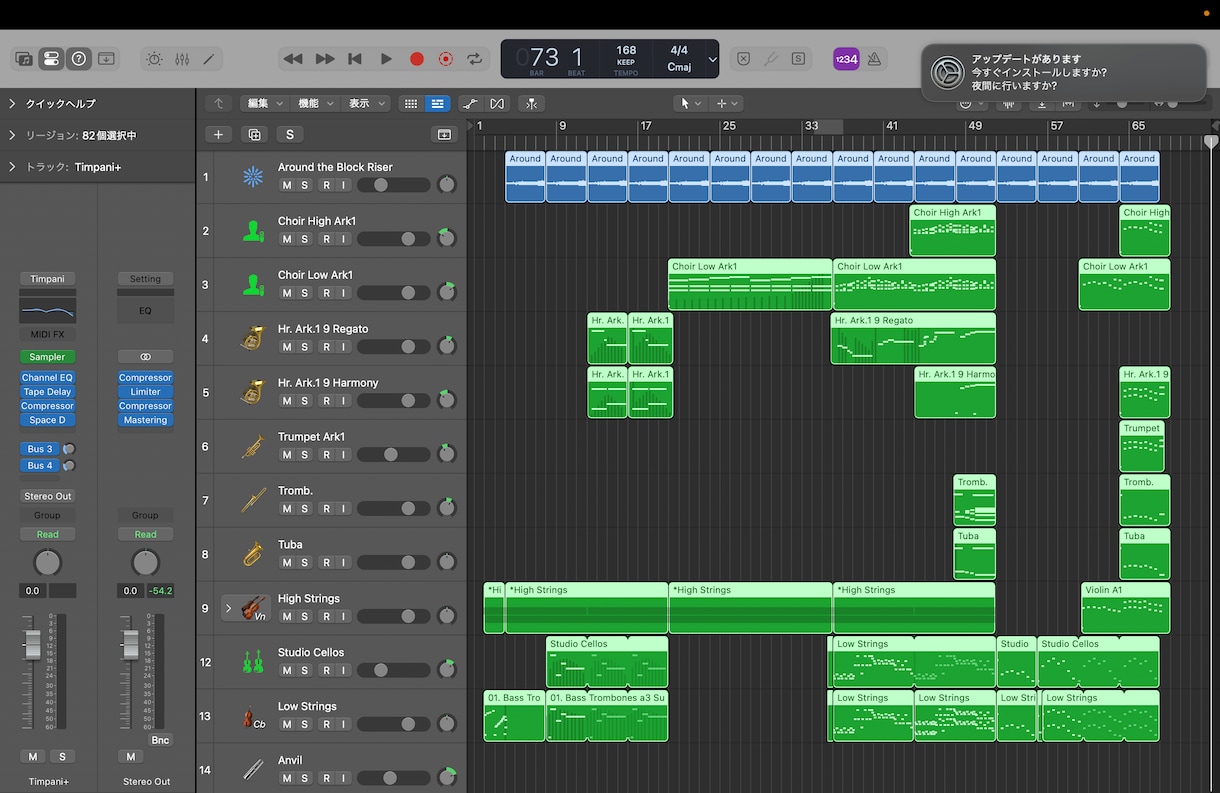Duplicate track with the copy icon
1220x793 pixels.
254,134
